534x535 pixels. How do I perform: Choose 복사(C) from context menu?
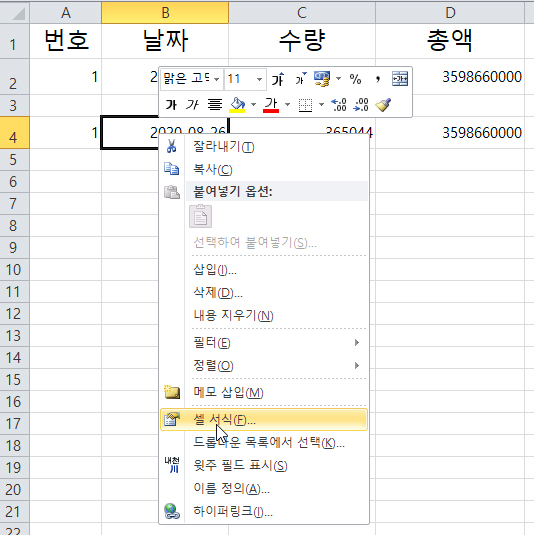pos(264,169)
